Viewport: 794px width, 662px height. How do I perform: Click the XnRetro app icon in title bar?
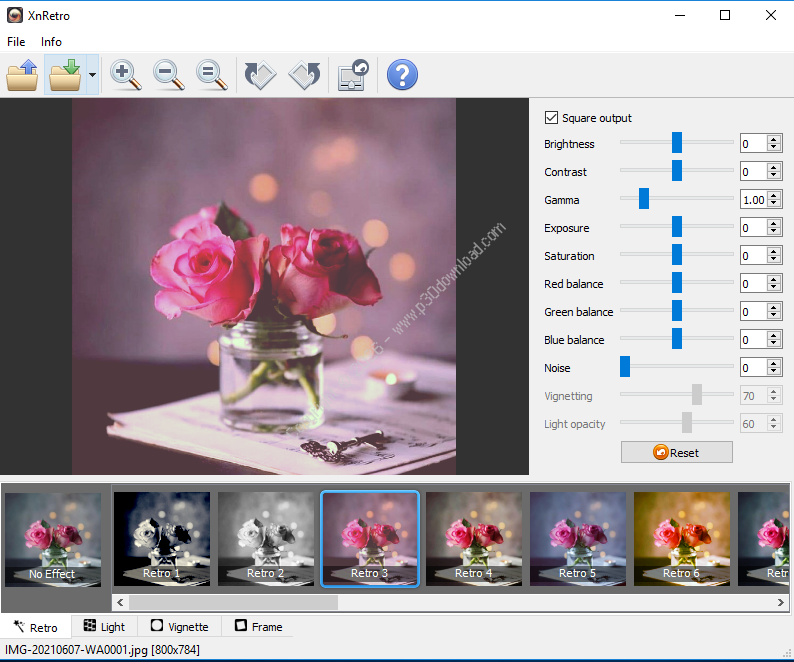[15, 15]
